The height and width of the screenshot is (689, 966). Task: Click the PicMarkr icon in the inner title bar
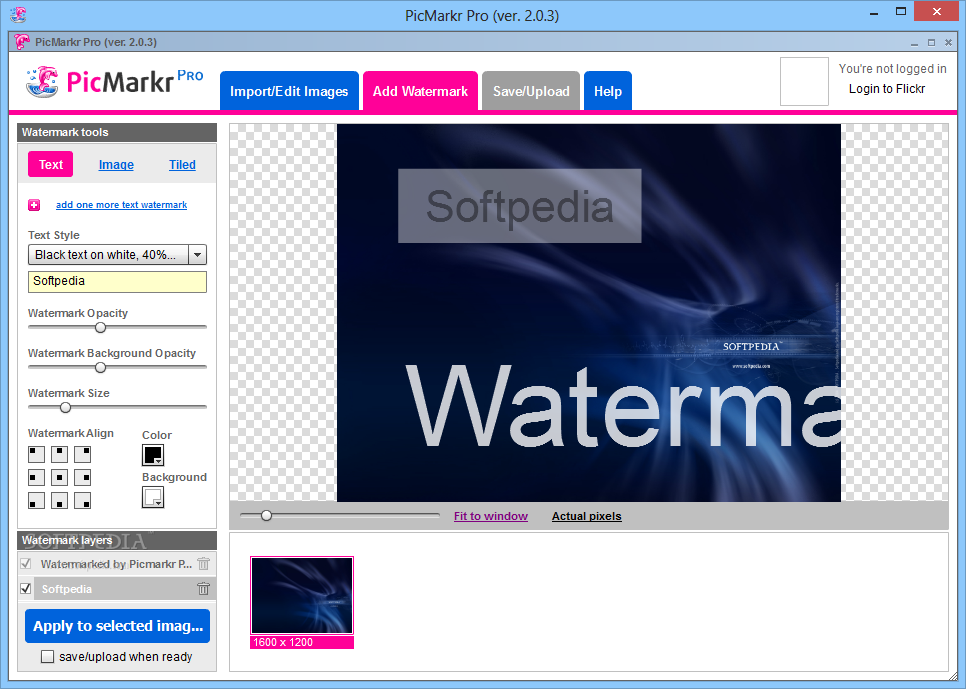(x=22, y=42)
